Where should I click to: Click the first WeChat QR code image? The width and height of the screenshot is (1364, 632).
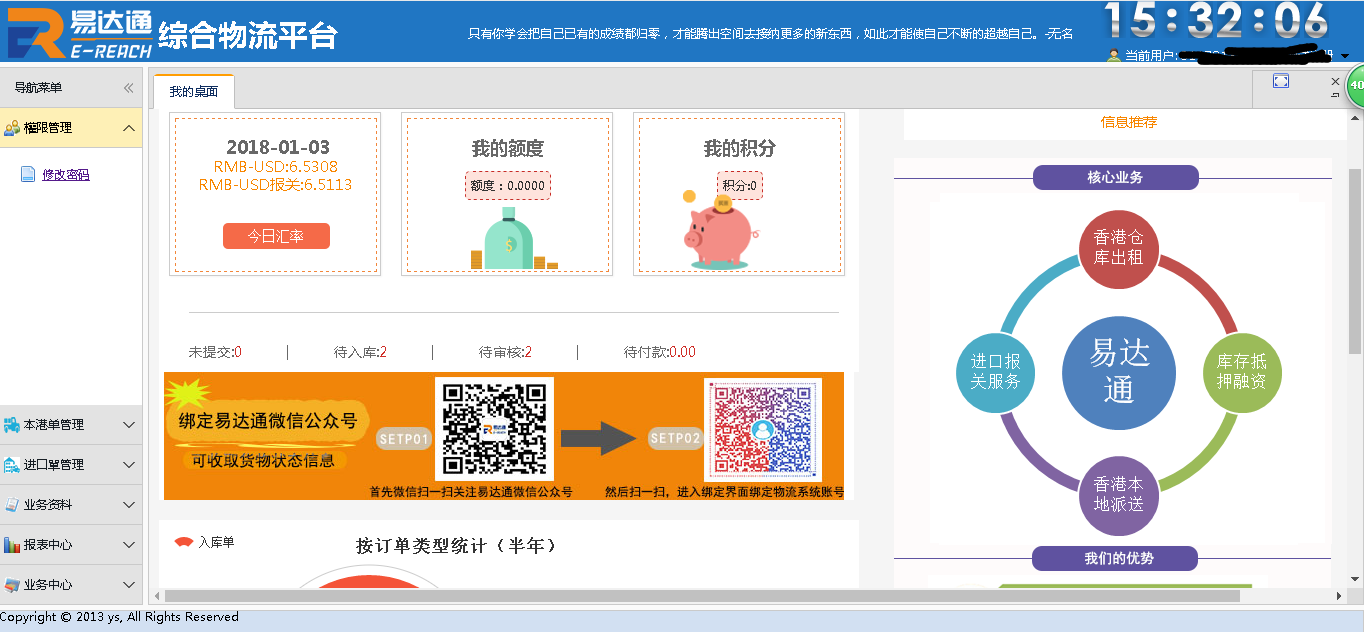click(494, 429)
